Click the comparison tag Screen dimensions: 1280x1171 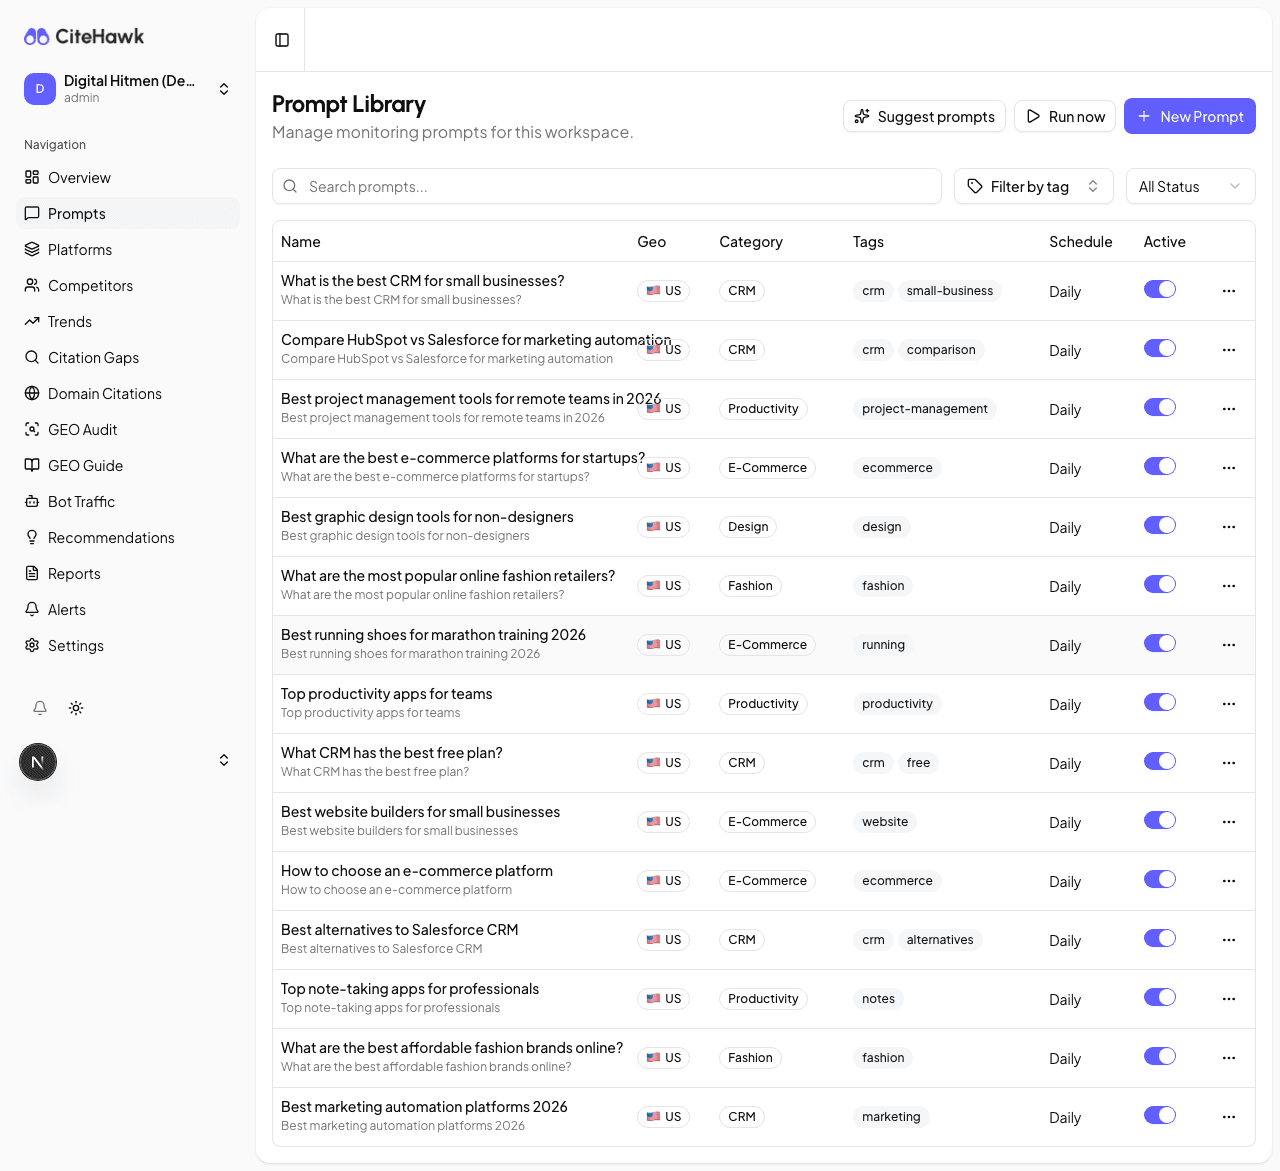tap(941, 350)
